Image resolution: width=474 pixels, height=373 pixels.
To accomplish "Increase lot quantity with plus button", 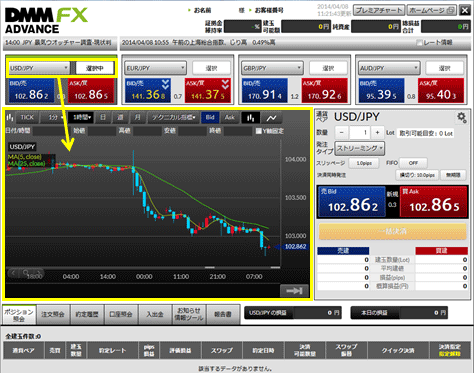I will (x=377, y=133).
